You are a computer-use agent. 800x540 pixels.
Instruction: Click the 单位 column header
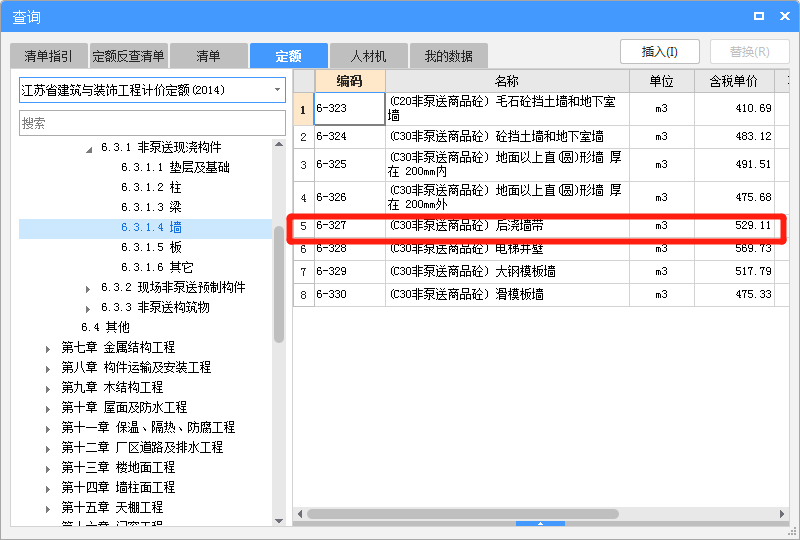click(662, 81)
